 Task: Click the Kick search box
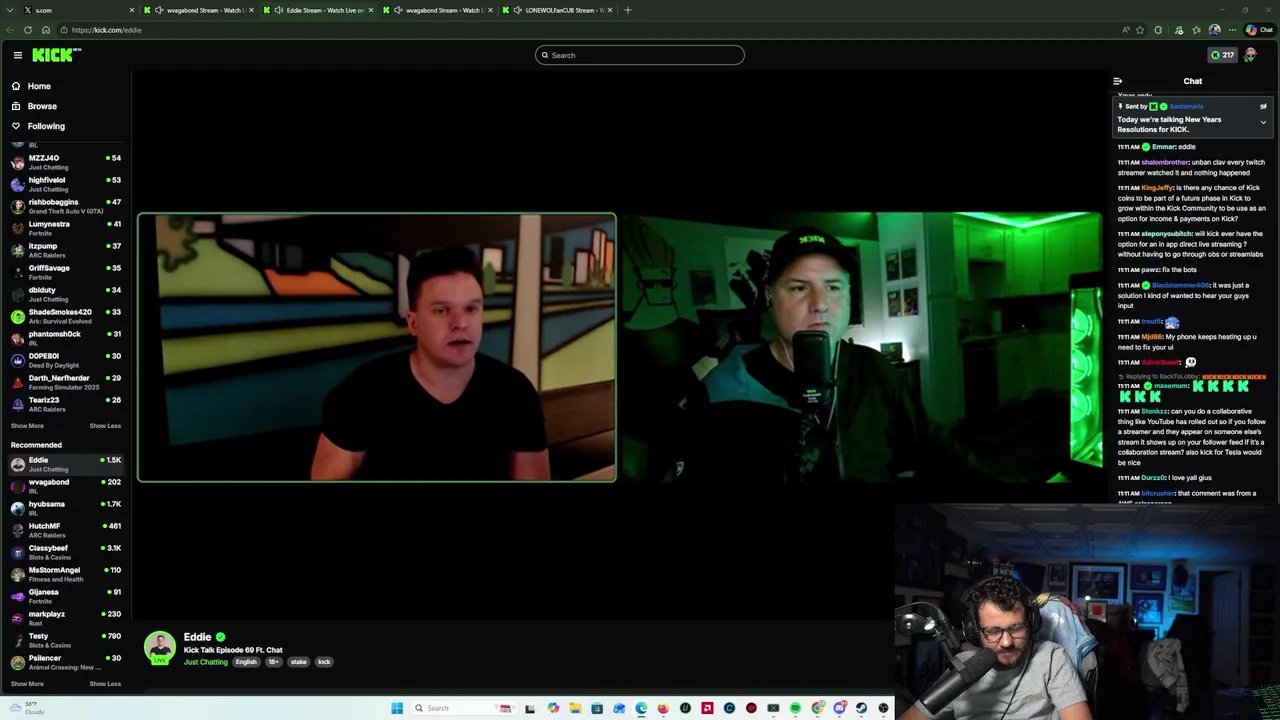pos(639,55)
